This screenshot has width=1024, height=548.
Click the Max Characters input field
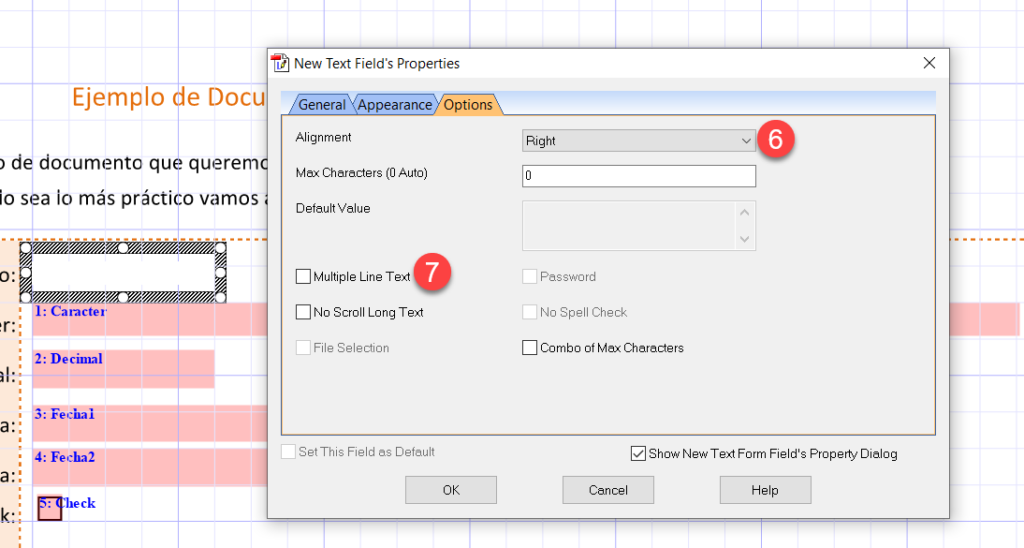click(x=638, y=176)
